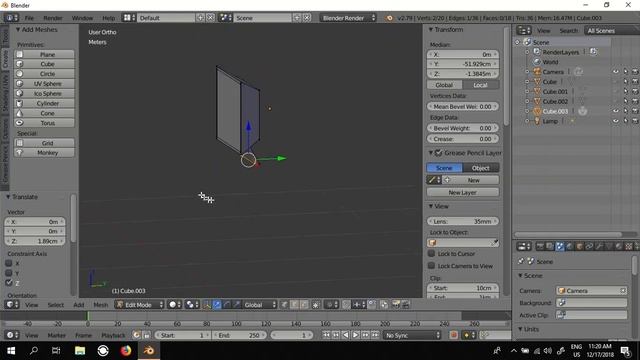This screenshot has height=360, width=640.
Task: Open 3D view editor type icon
Action: (x=11, y=305)
